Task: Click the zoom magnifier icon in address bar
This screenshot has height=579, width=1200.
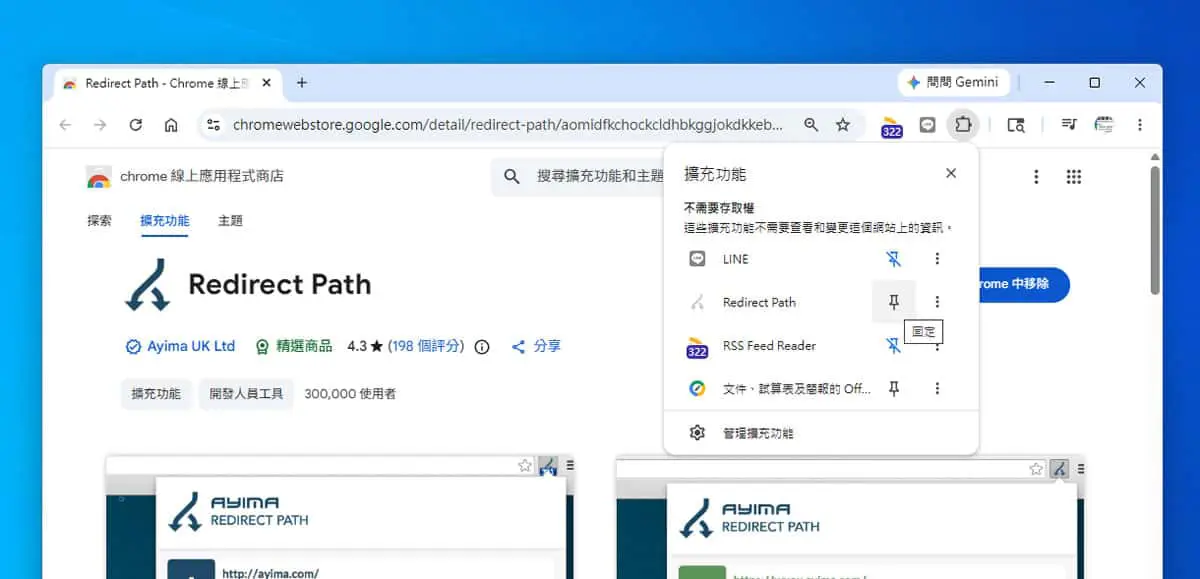Action: [x=811, y=125]
